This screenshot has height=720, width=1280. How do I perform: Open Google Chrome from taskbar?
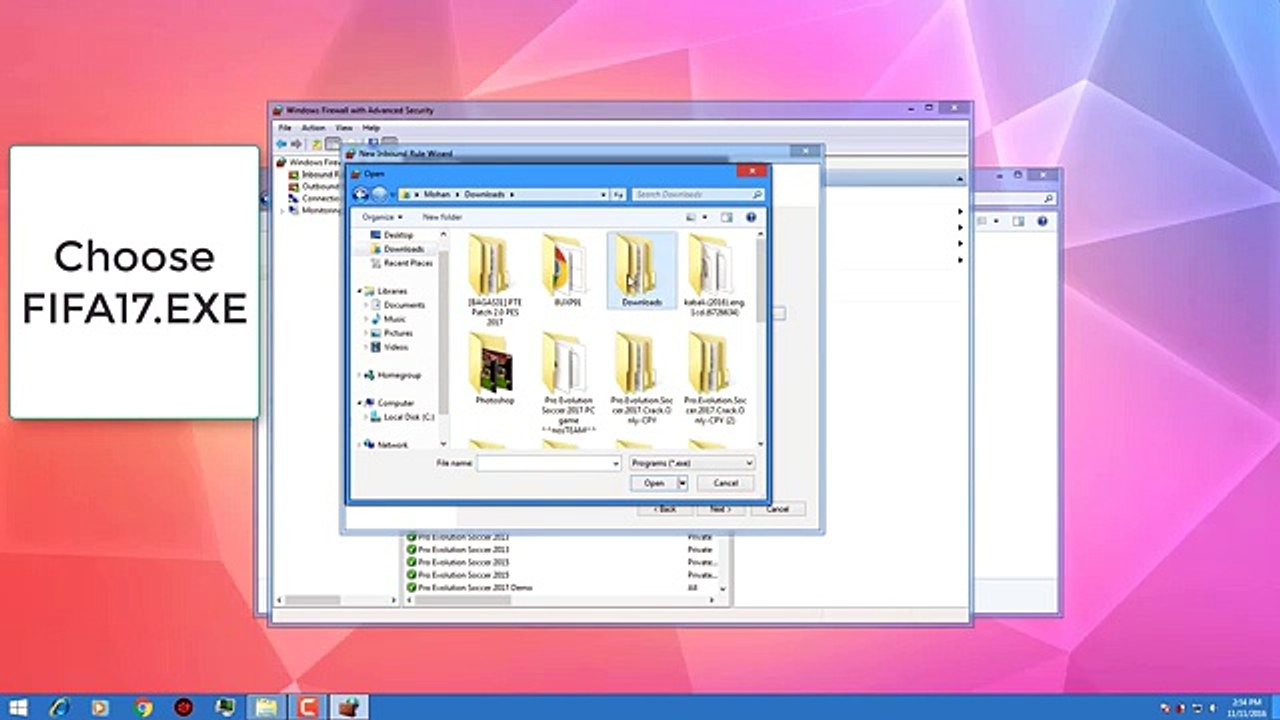point(142,707)
